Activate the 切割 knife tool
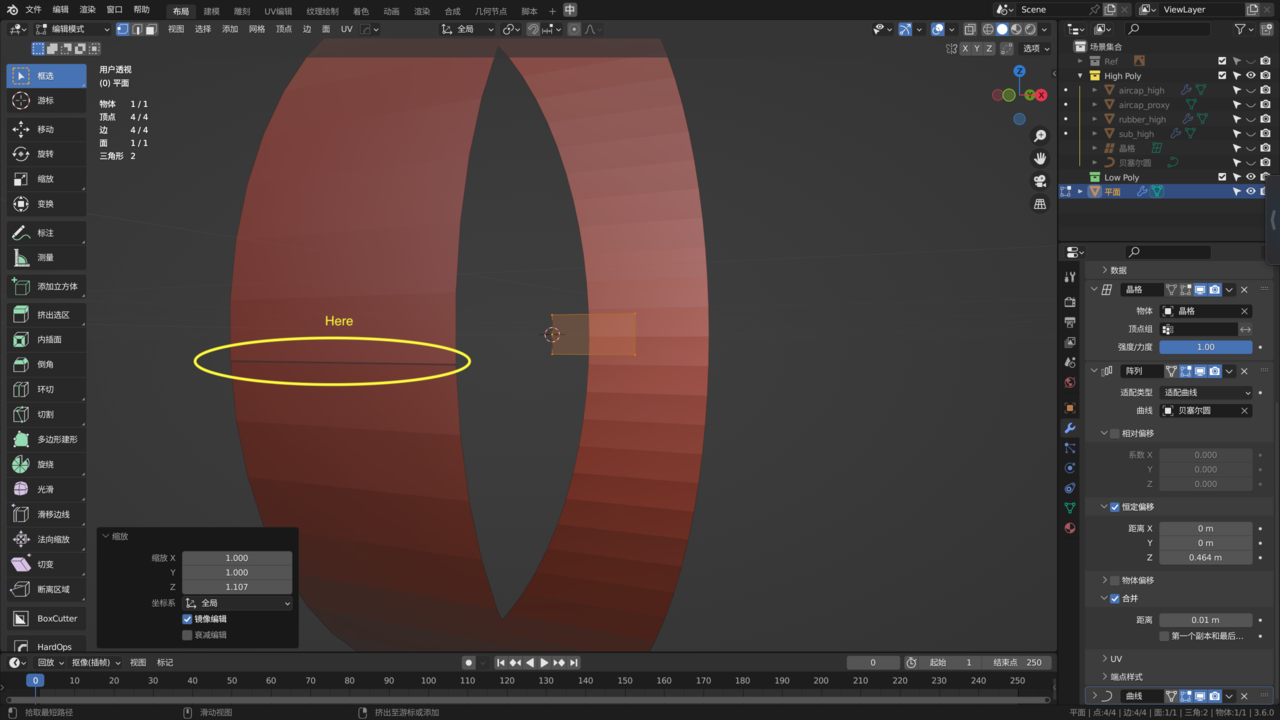This screenshot has width=1280, height=720. click(x=46, y=415)
